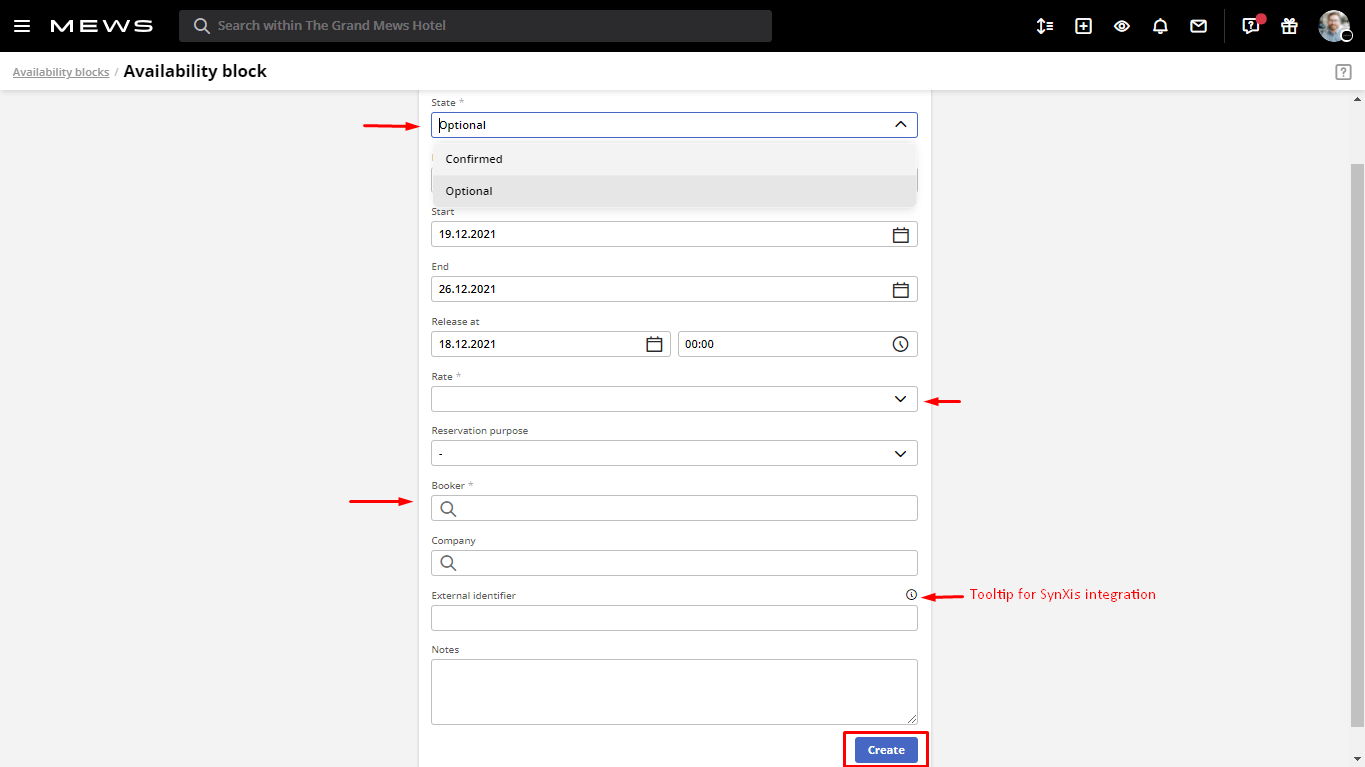
Task: Select Confirmed in the State dropdown
Action: [473, 158]
